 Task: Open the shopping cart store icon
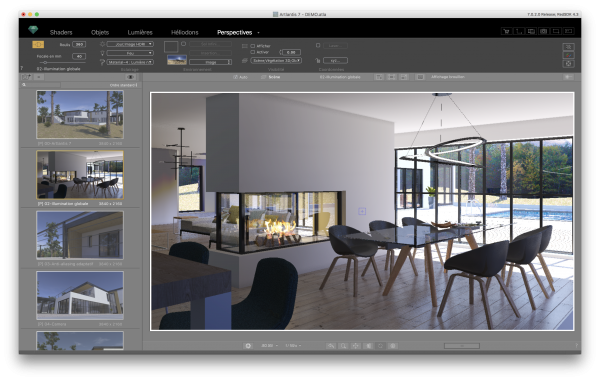pos(507,31)
